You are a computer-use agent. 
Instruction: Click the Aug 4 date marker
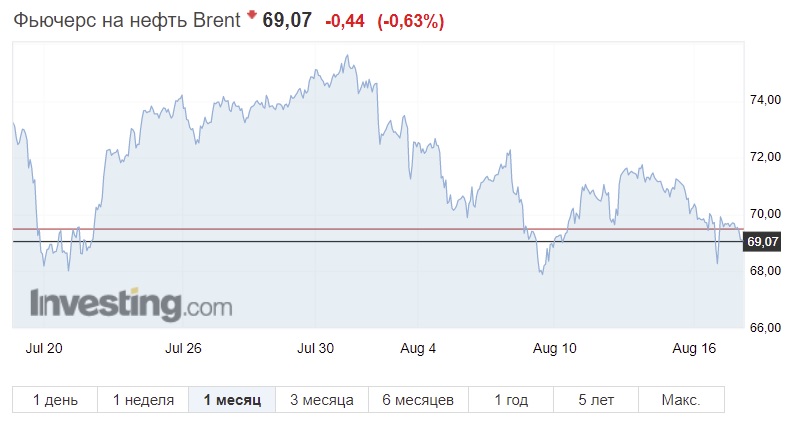(418, 348)
